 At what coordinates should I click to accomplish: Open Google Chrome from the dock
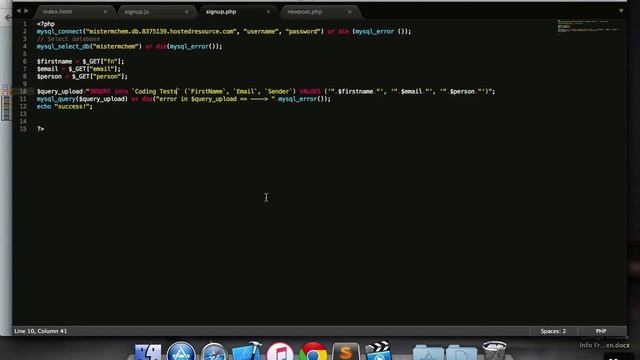point(313,351)
